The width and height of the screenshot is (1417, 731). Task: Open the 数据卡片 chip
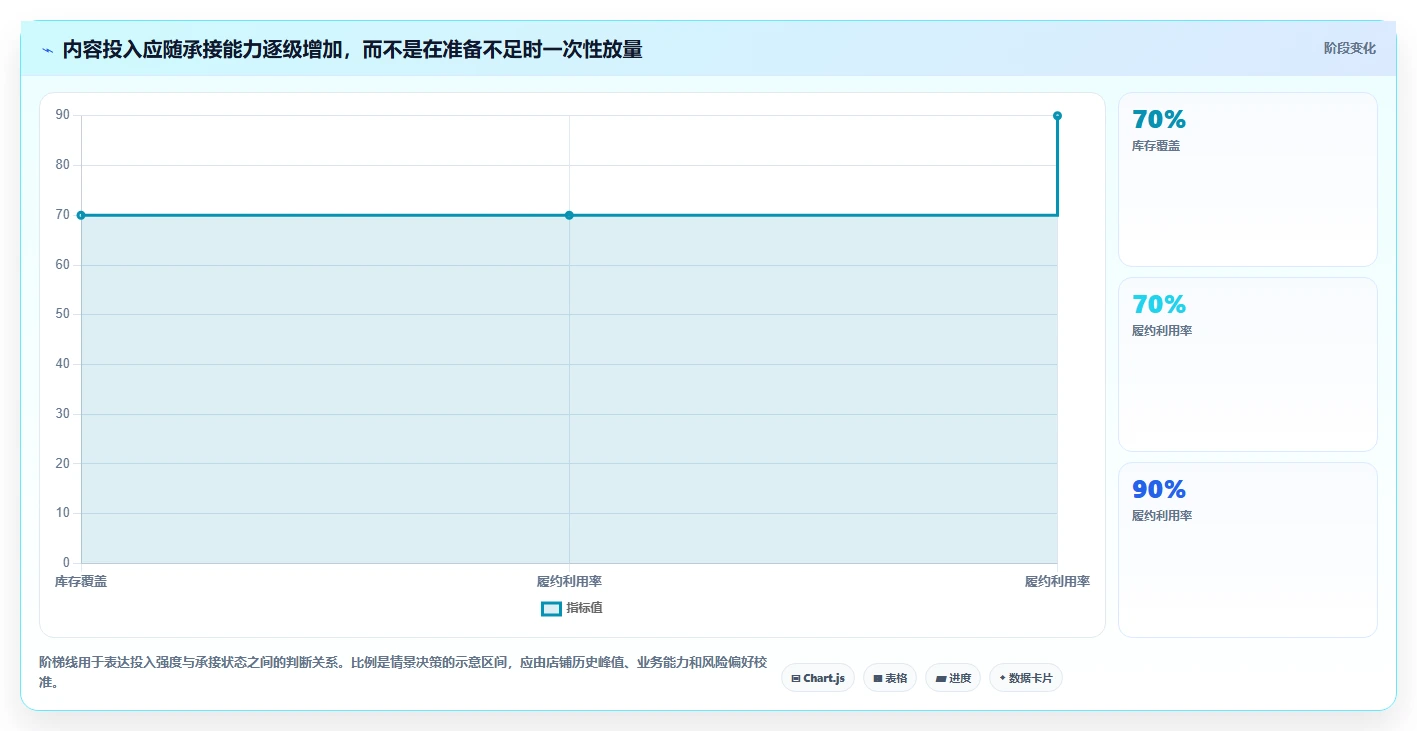point(1026,678)
